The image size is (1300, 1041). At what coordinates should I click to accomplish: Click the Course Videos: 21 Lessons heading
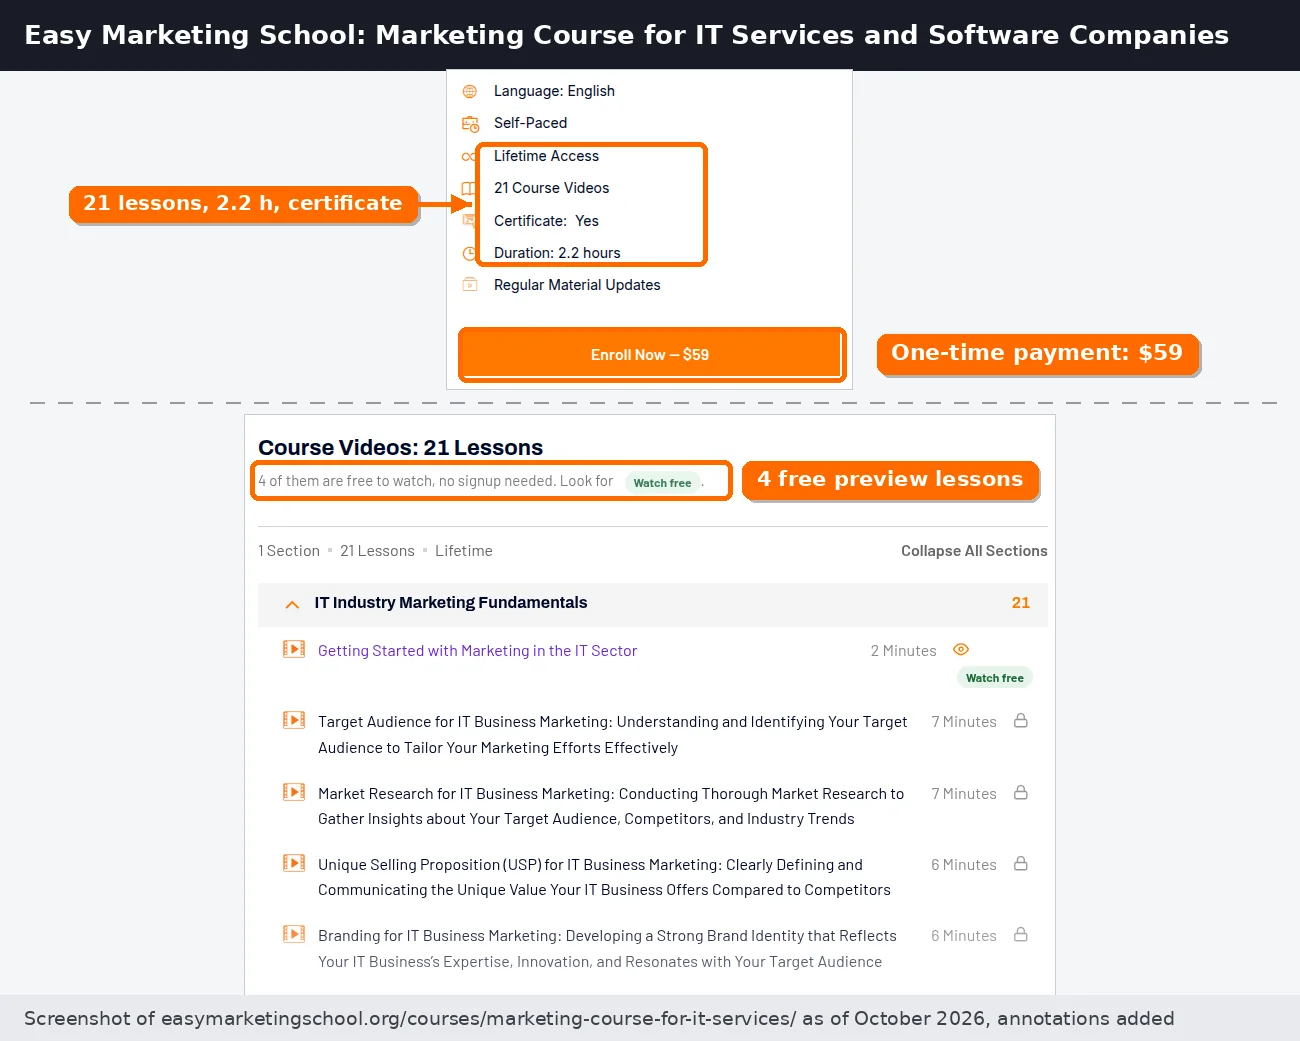[x=400, y=447]
